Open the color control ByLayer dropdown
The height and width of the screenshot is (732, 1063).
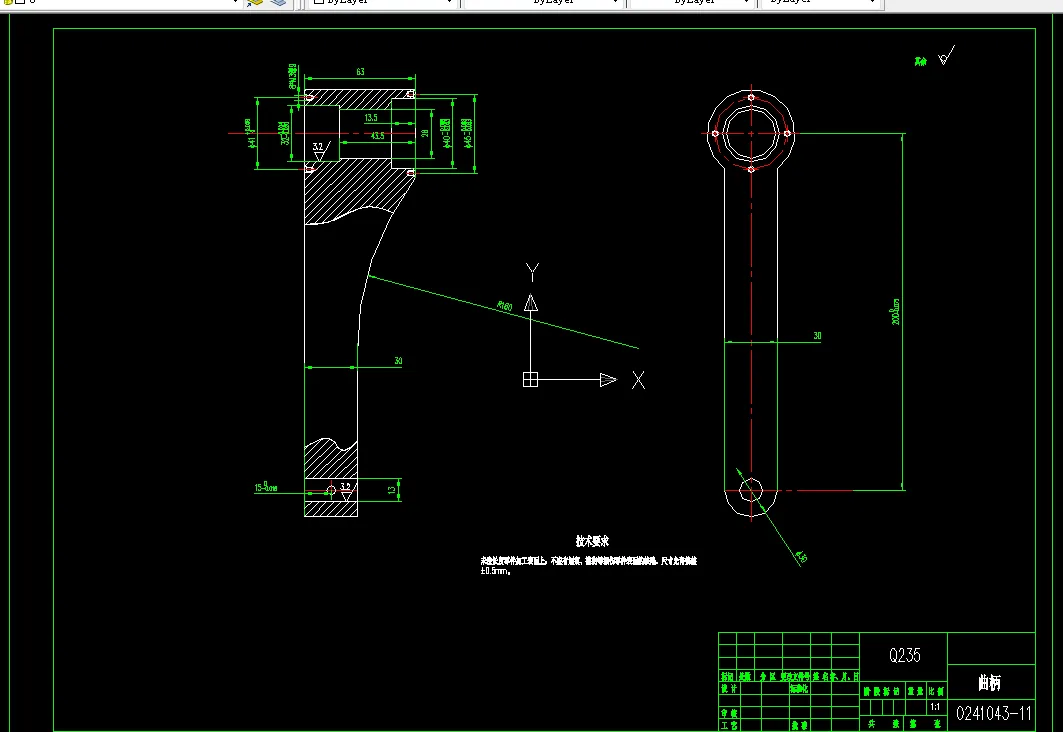click(382, 3)
